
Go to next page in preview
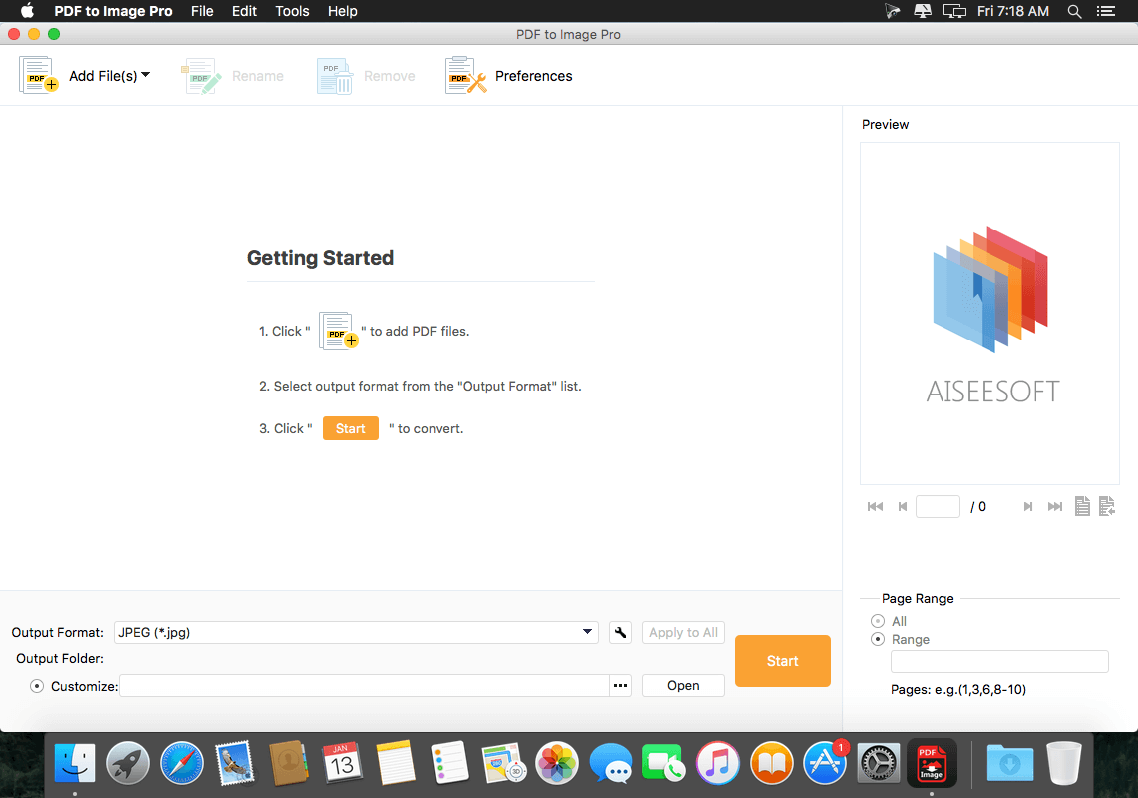tap(1028, 506)
